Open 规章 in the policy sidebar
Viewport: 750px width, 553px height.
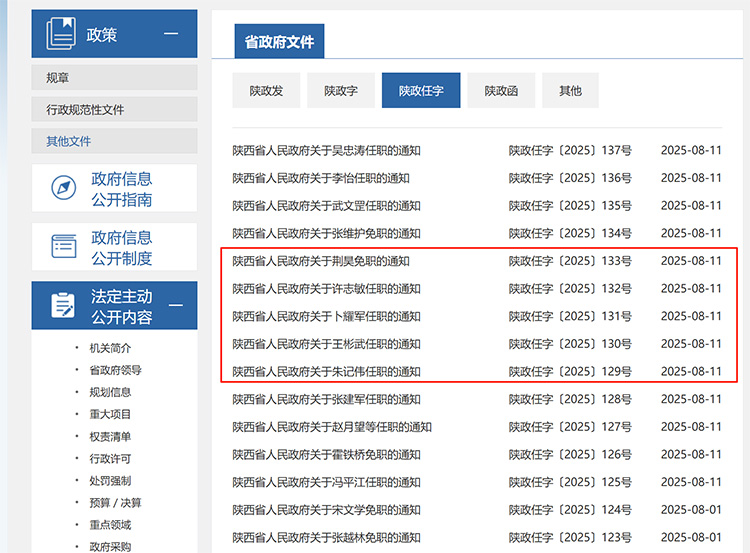58,78
